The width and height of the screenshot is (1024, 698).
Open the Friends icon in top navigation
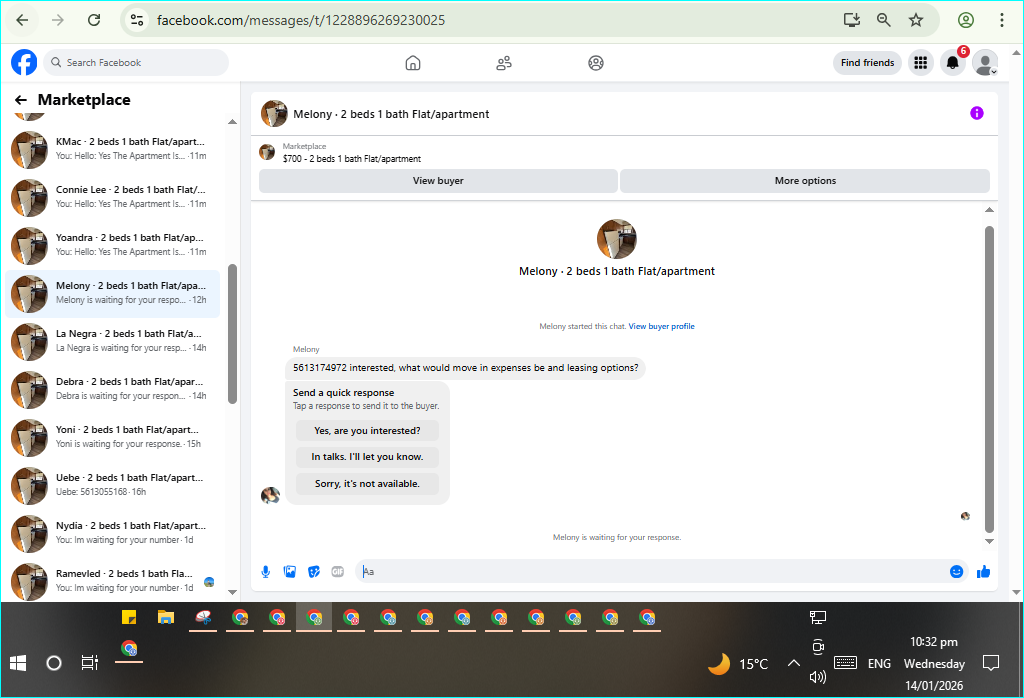coord(504,63)
